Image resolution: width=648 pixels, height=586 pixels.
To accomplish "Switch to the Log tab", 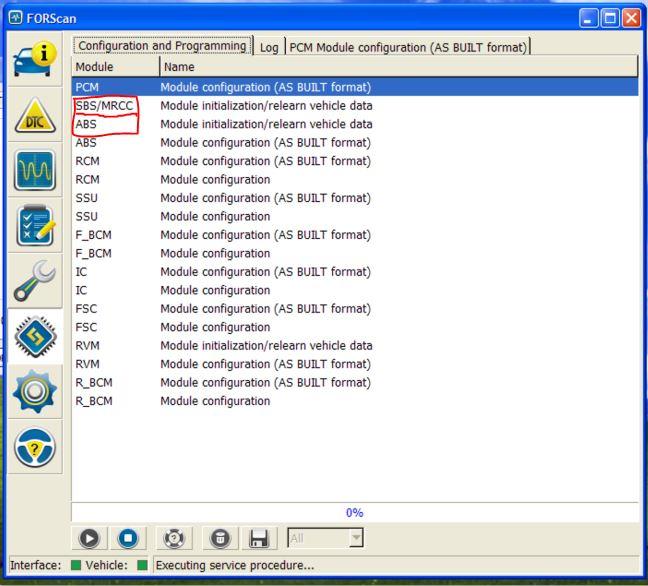I will (x=269, y=47).
